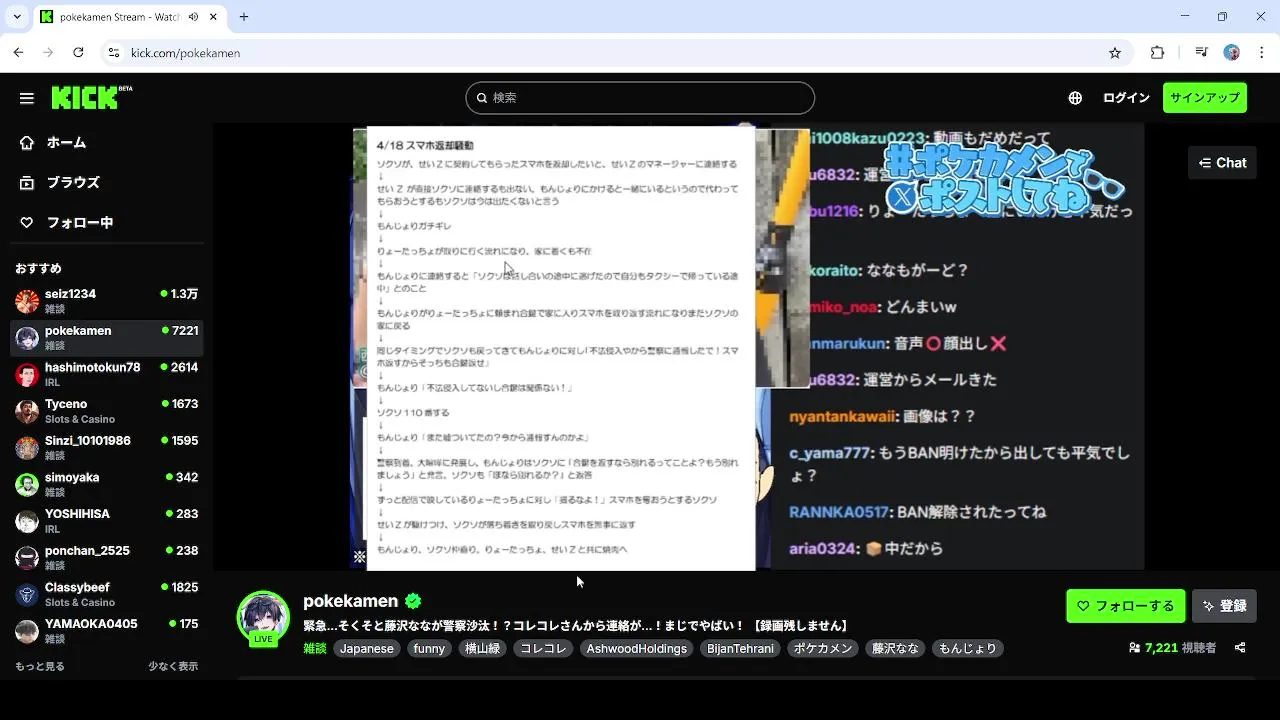Image resolution: width=1280 pixels, height=720 pixels.
Task: Select the ポケカメン tag
Action: coord(823,649)
